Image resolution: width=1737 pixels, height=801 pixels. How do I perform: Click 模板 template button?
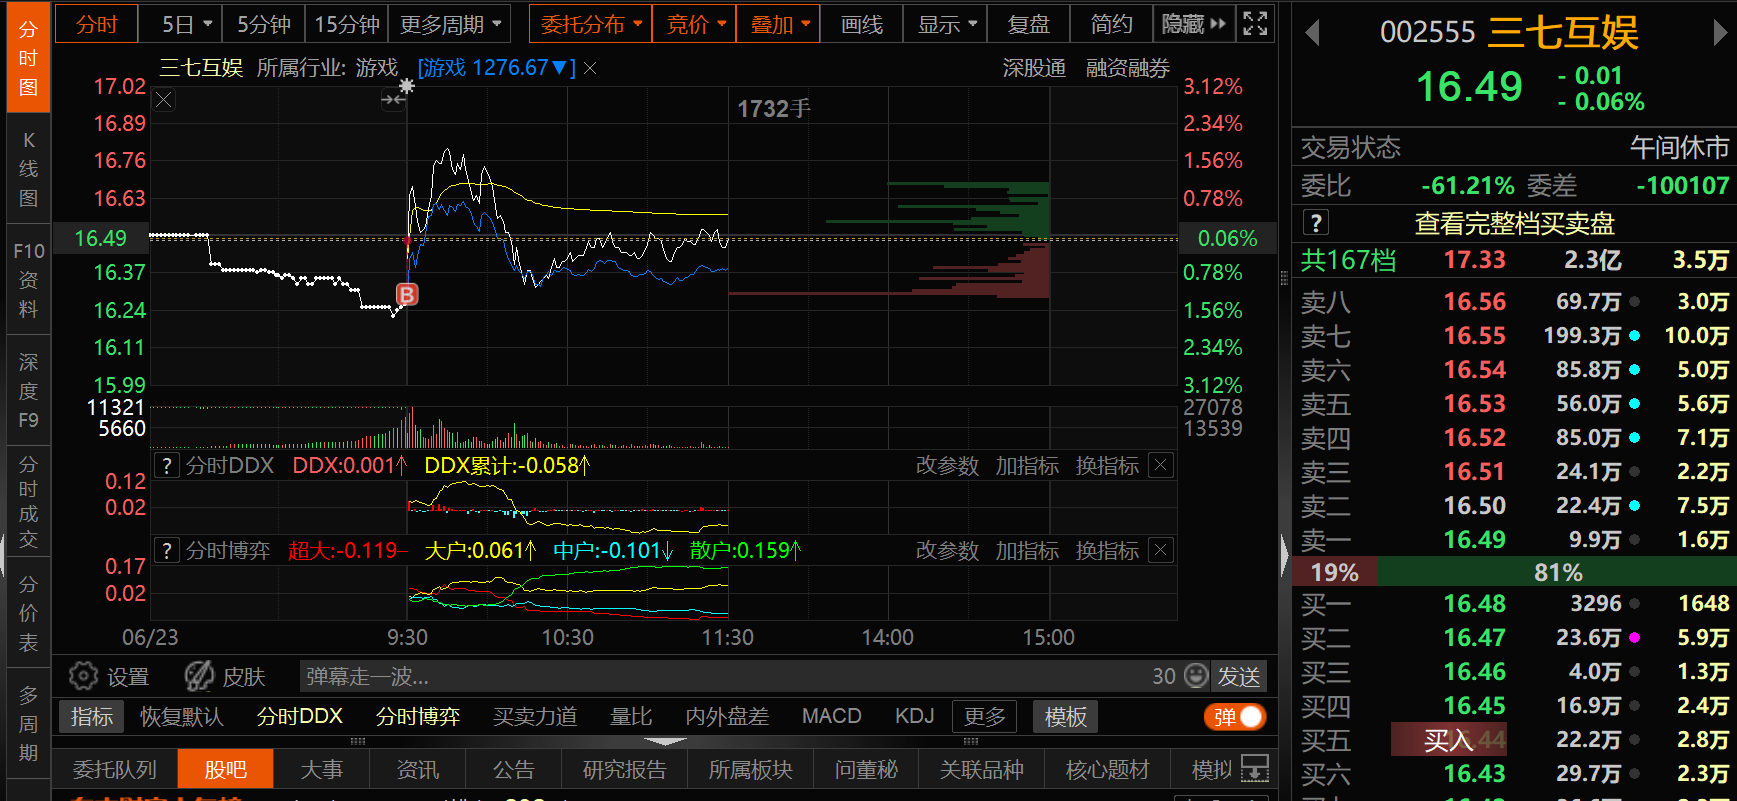(x=1065, y=716)
